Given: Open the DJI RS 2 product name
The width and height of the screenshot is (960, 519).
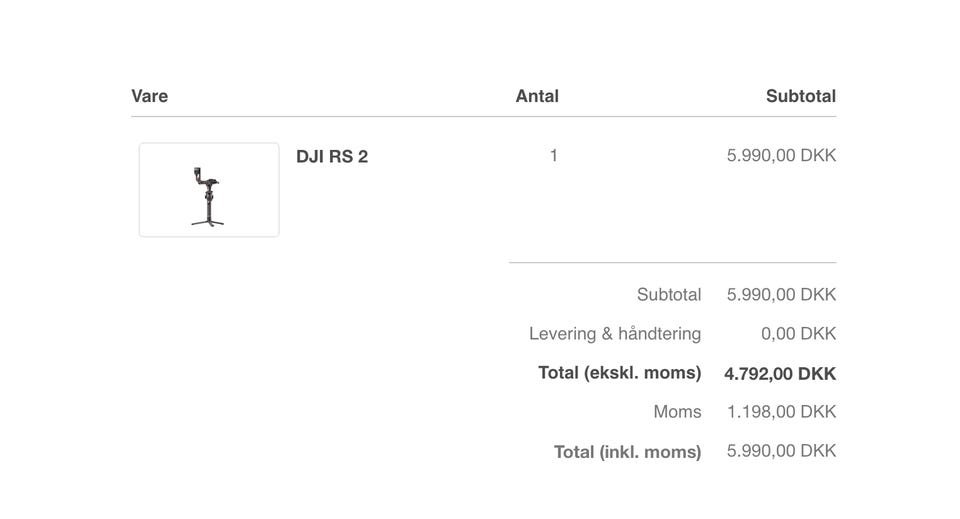Looking at the screenshot, I should click(332, 157).
